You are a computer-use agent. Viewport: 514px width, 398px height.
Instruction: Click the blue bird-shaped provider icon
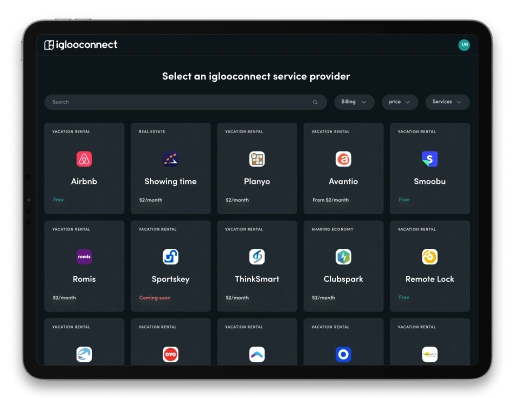point(84,354)
